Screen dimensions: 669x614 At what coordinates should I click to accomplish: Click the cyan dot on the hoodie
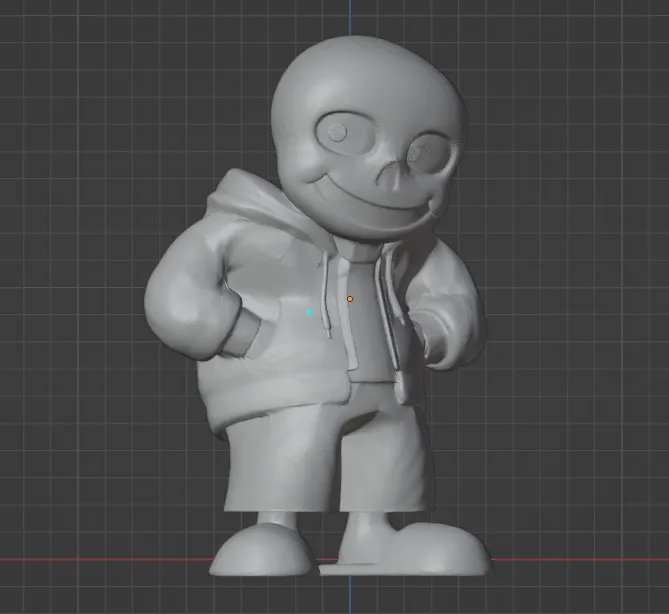[x=309, y=313]
